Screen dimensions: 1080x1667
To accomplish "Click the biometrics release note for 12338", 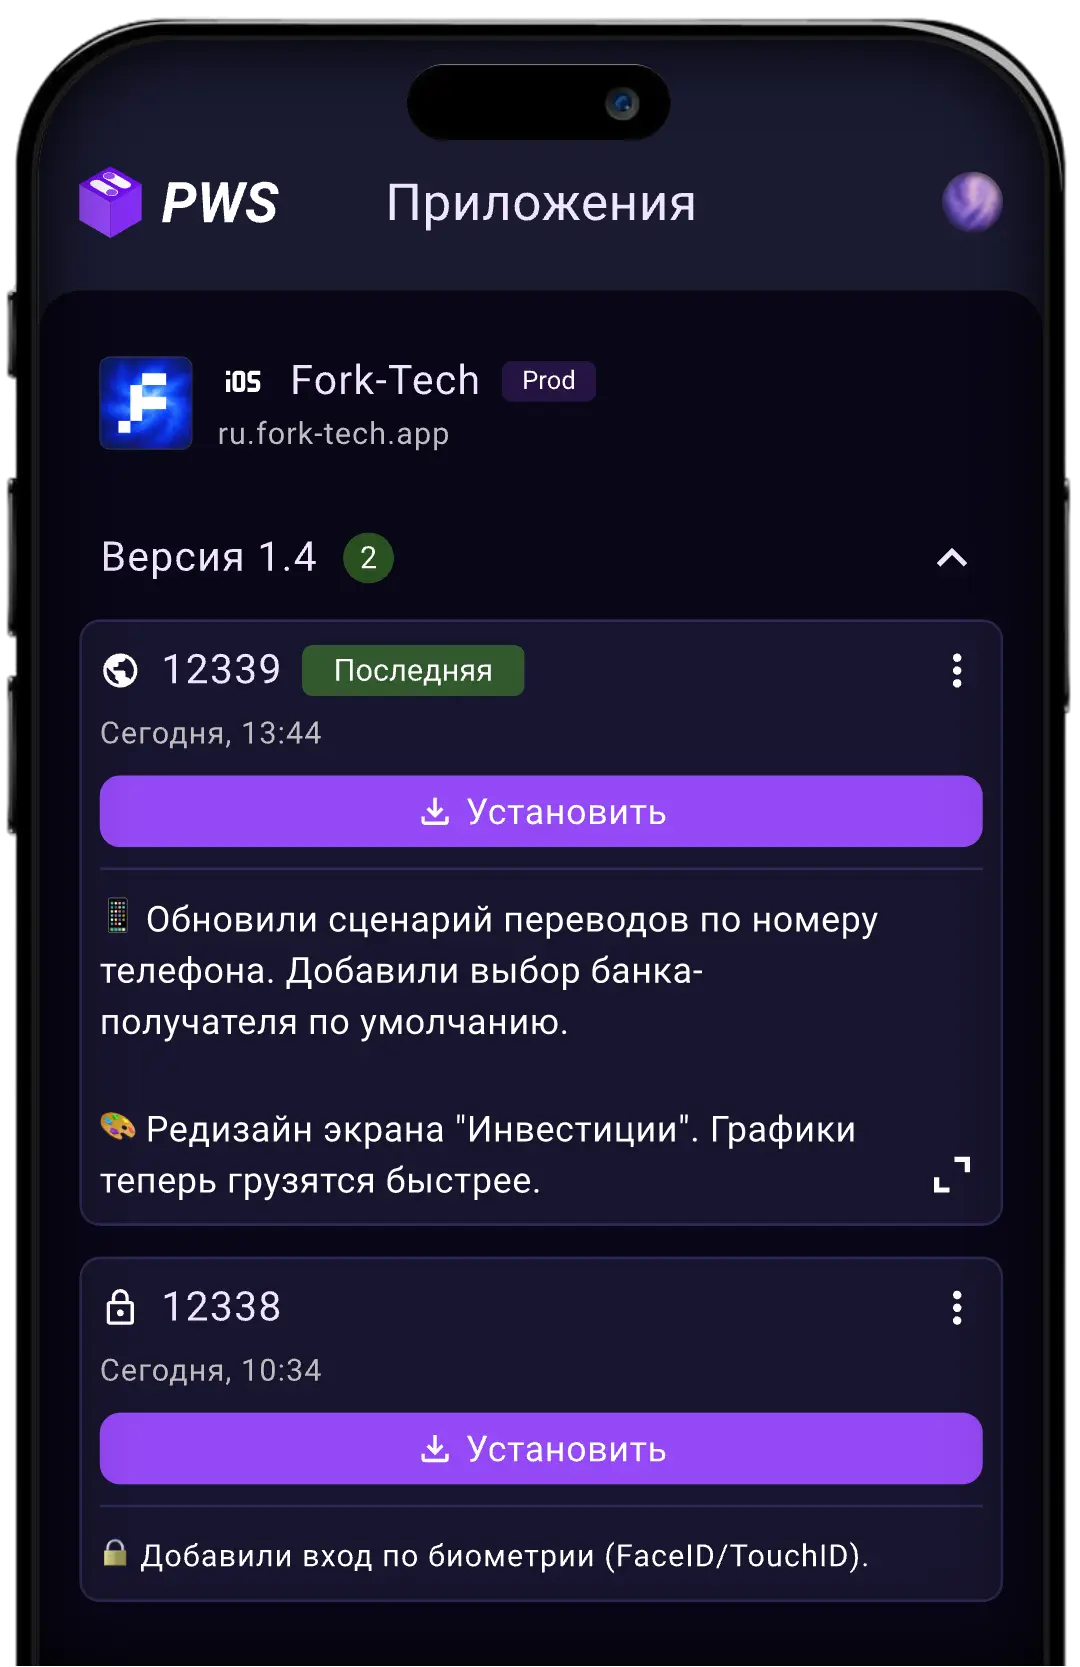I will point(504,1555).
